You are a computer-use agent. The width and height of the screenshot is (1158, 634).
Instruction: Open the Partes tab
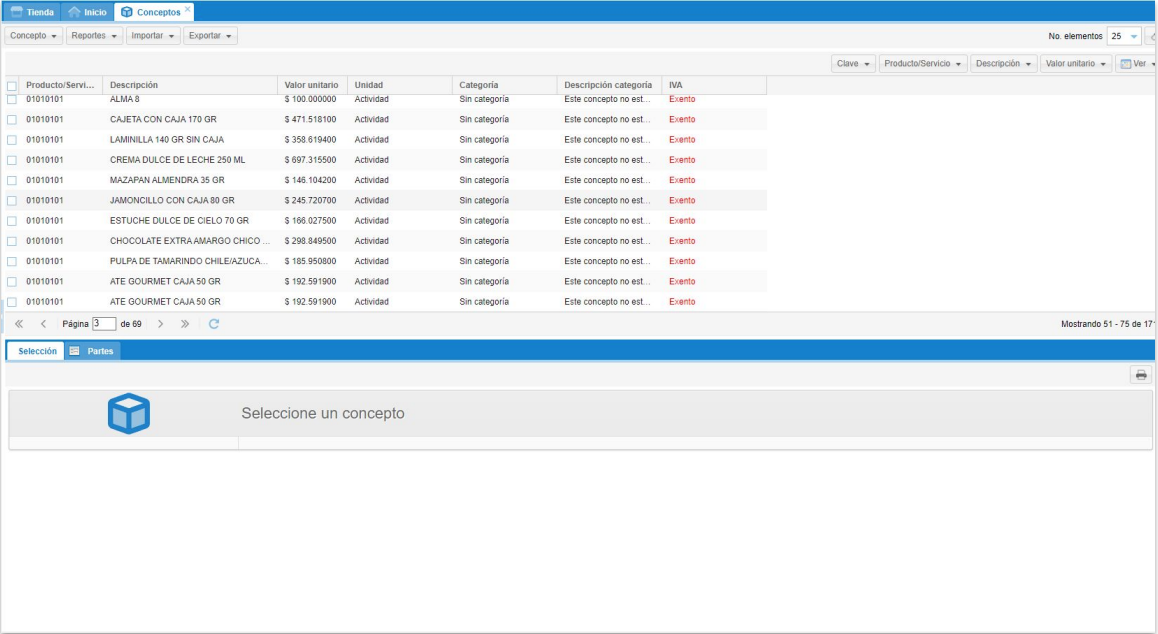tap(93, 351)
